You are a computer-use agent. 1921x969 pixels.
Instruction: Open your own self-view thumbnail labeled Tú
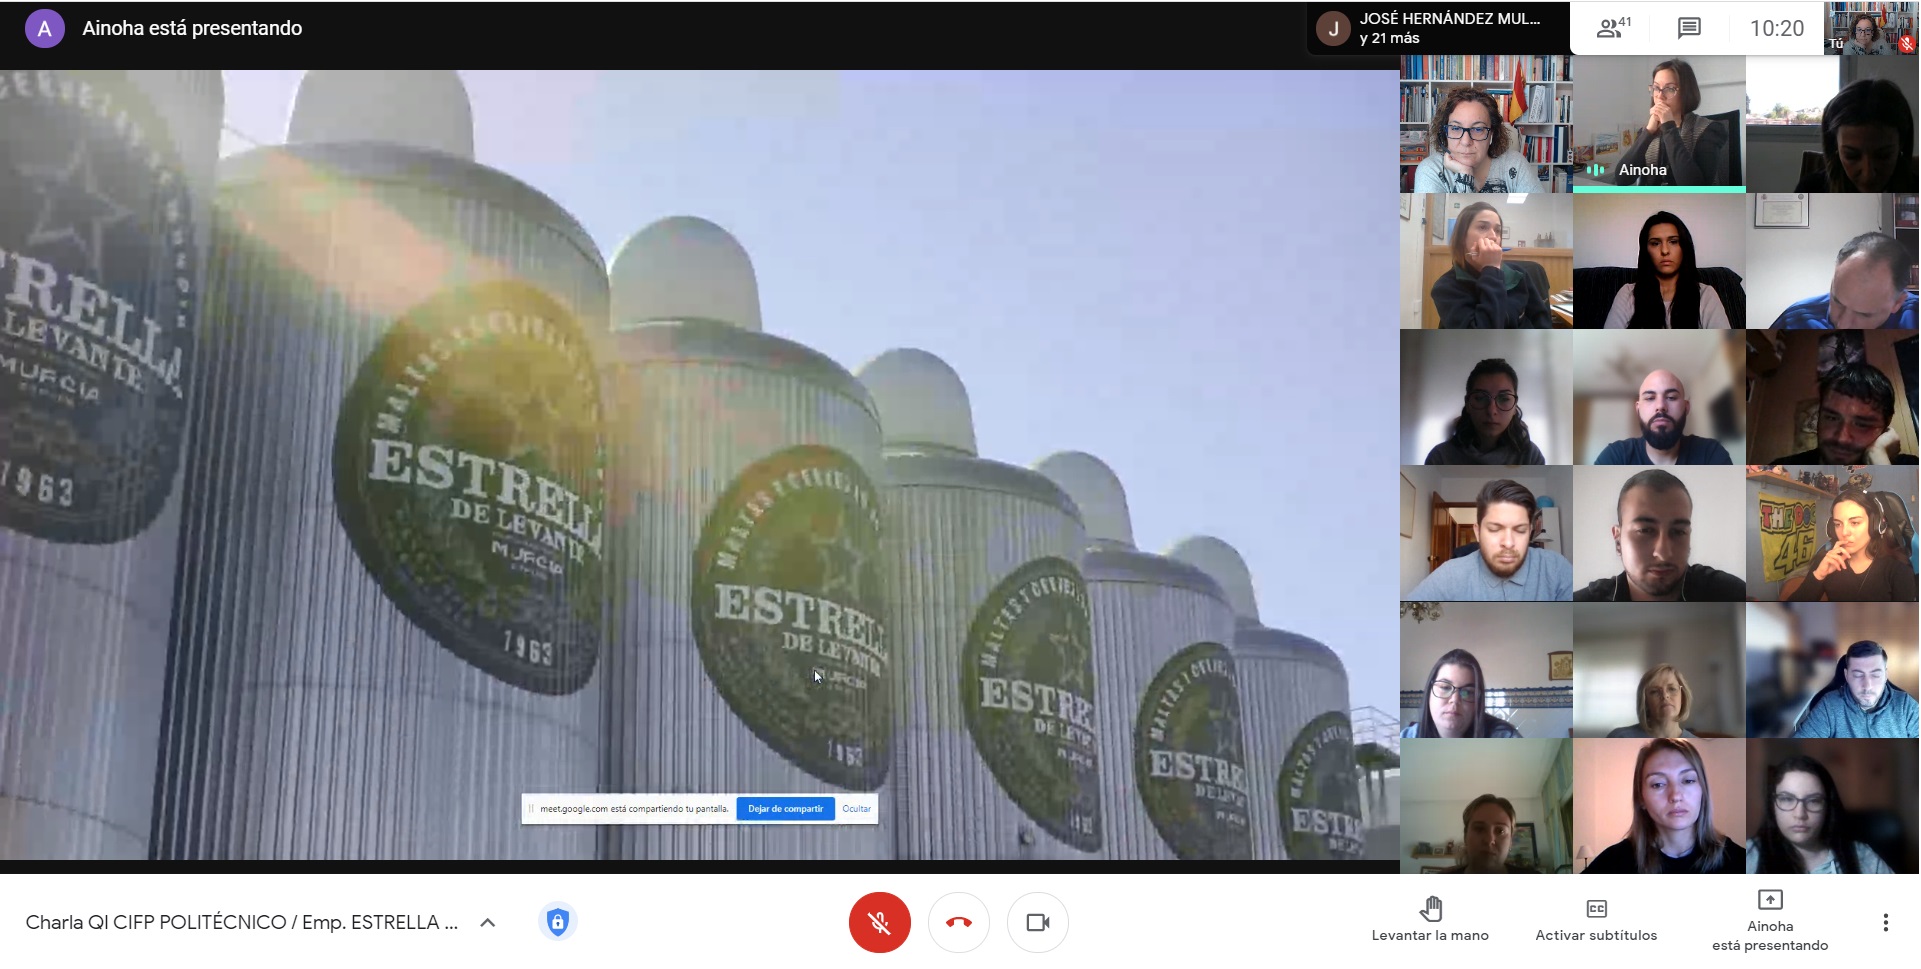[1870, 28]
